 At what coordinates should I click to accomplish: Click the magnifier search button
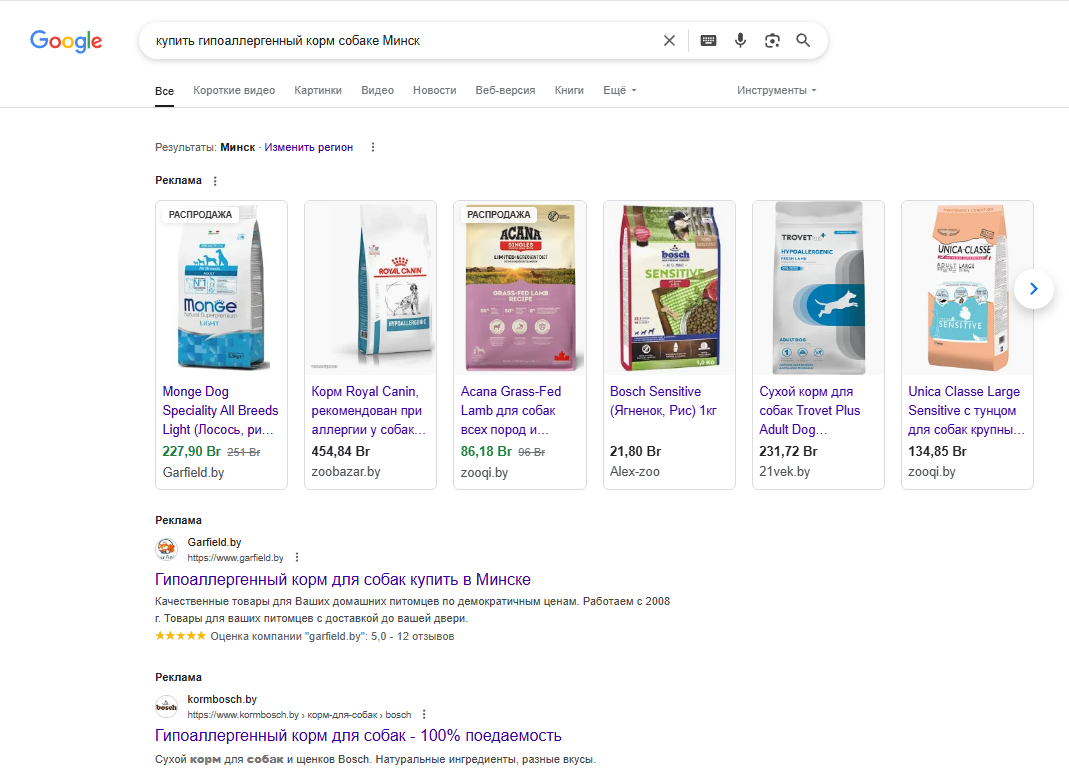(x=803, y=41)
